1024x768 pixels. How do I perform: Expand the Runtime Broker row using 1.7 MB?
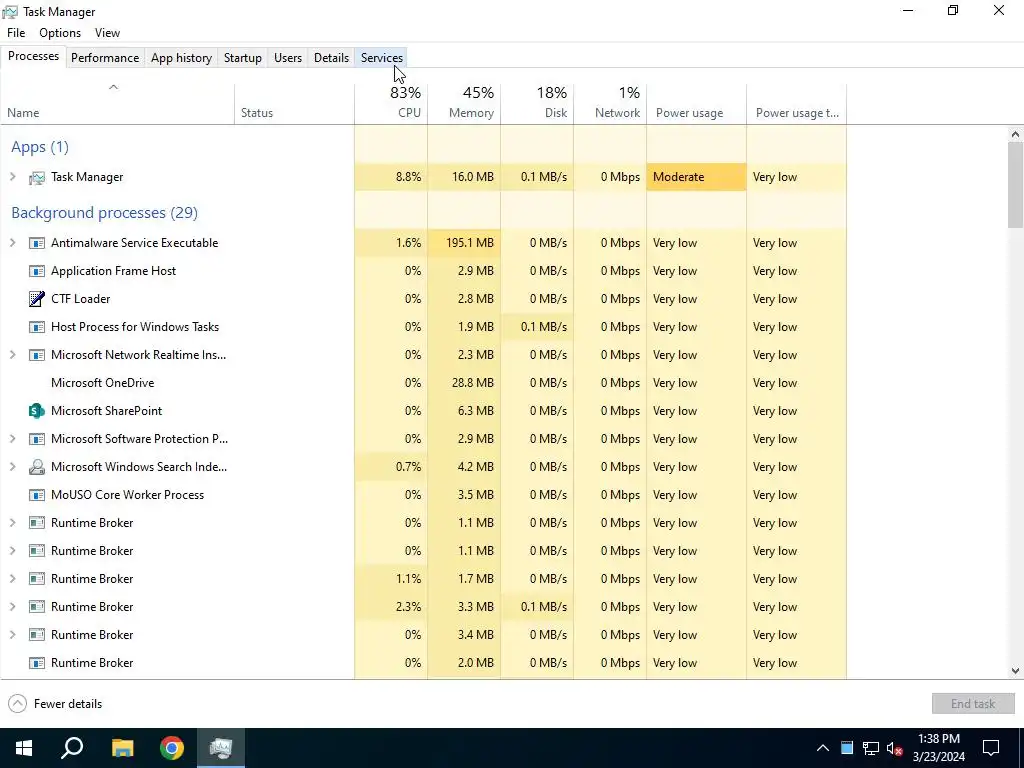click(12, 579)
